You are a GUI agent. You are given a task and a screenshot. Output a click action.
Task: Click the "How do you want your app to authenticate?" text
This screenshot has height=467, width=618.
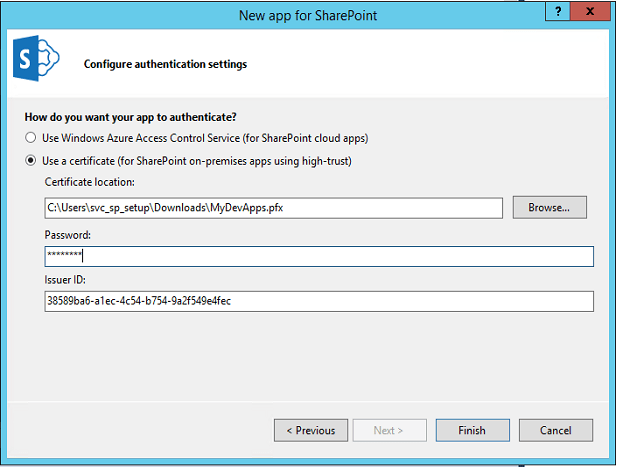pos(130,117)
